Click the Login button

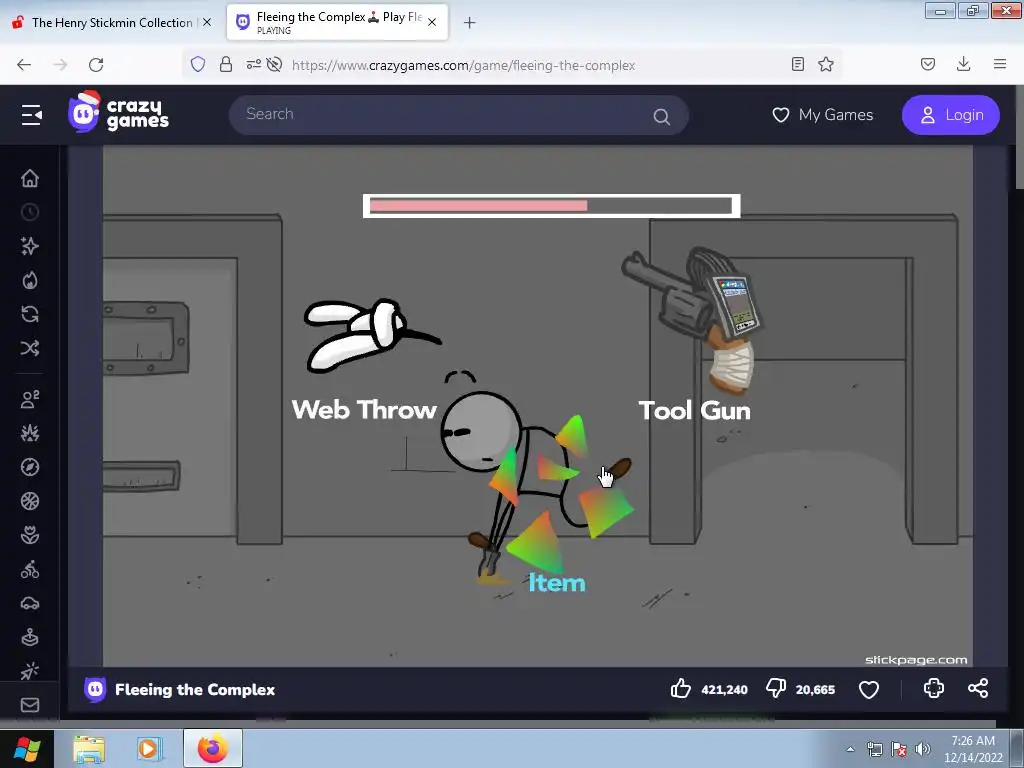pos(951,115)
